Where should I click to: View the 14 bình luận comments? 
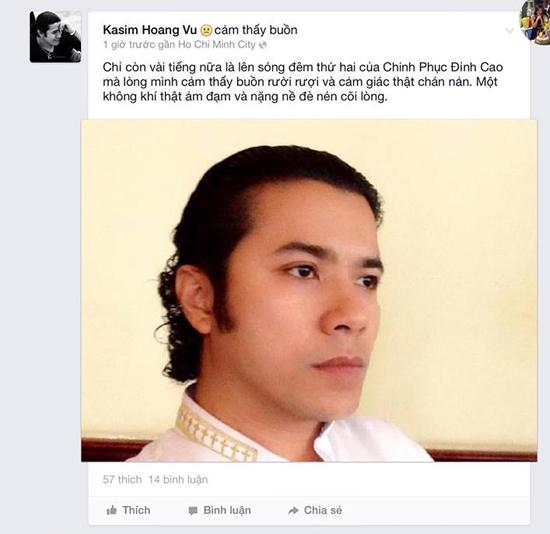point(178,480)
